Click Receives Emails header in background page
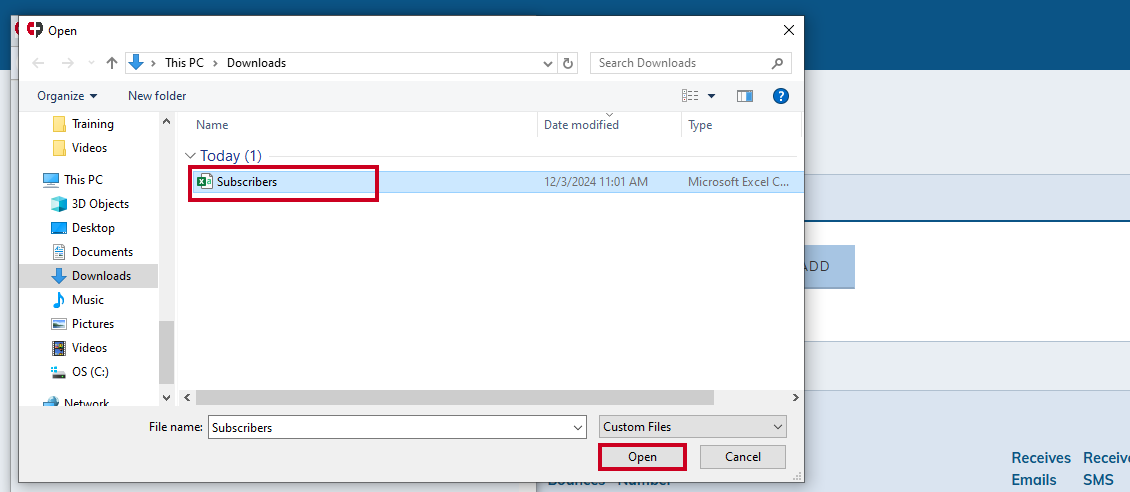1130x492 pixels. [x=1041, y=469]
